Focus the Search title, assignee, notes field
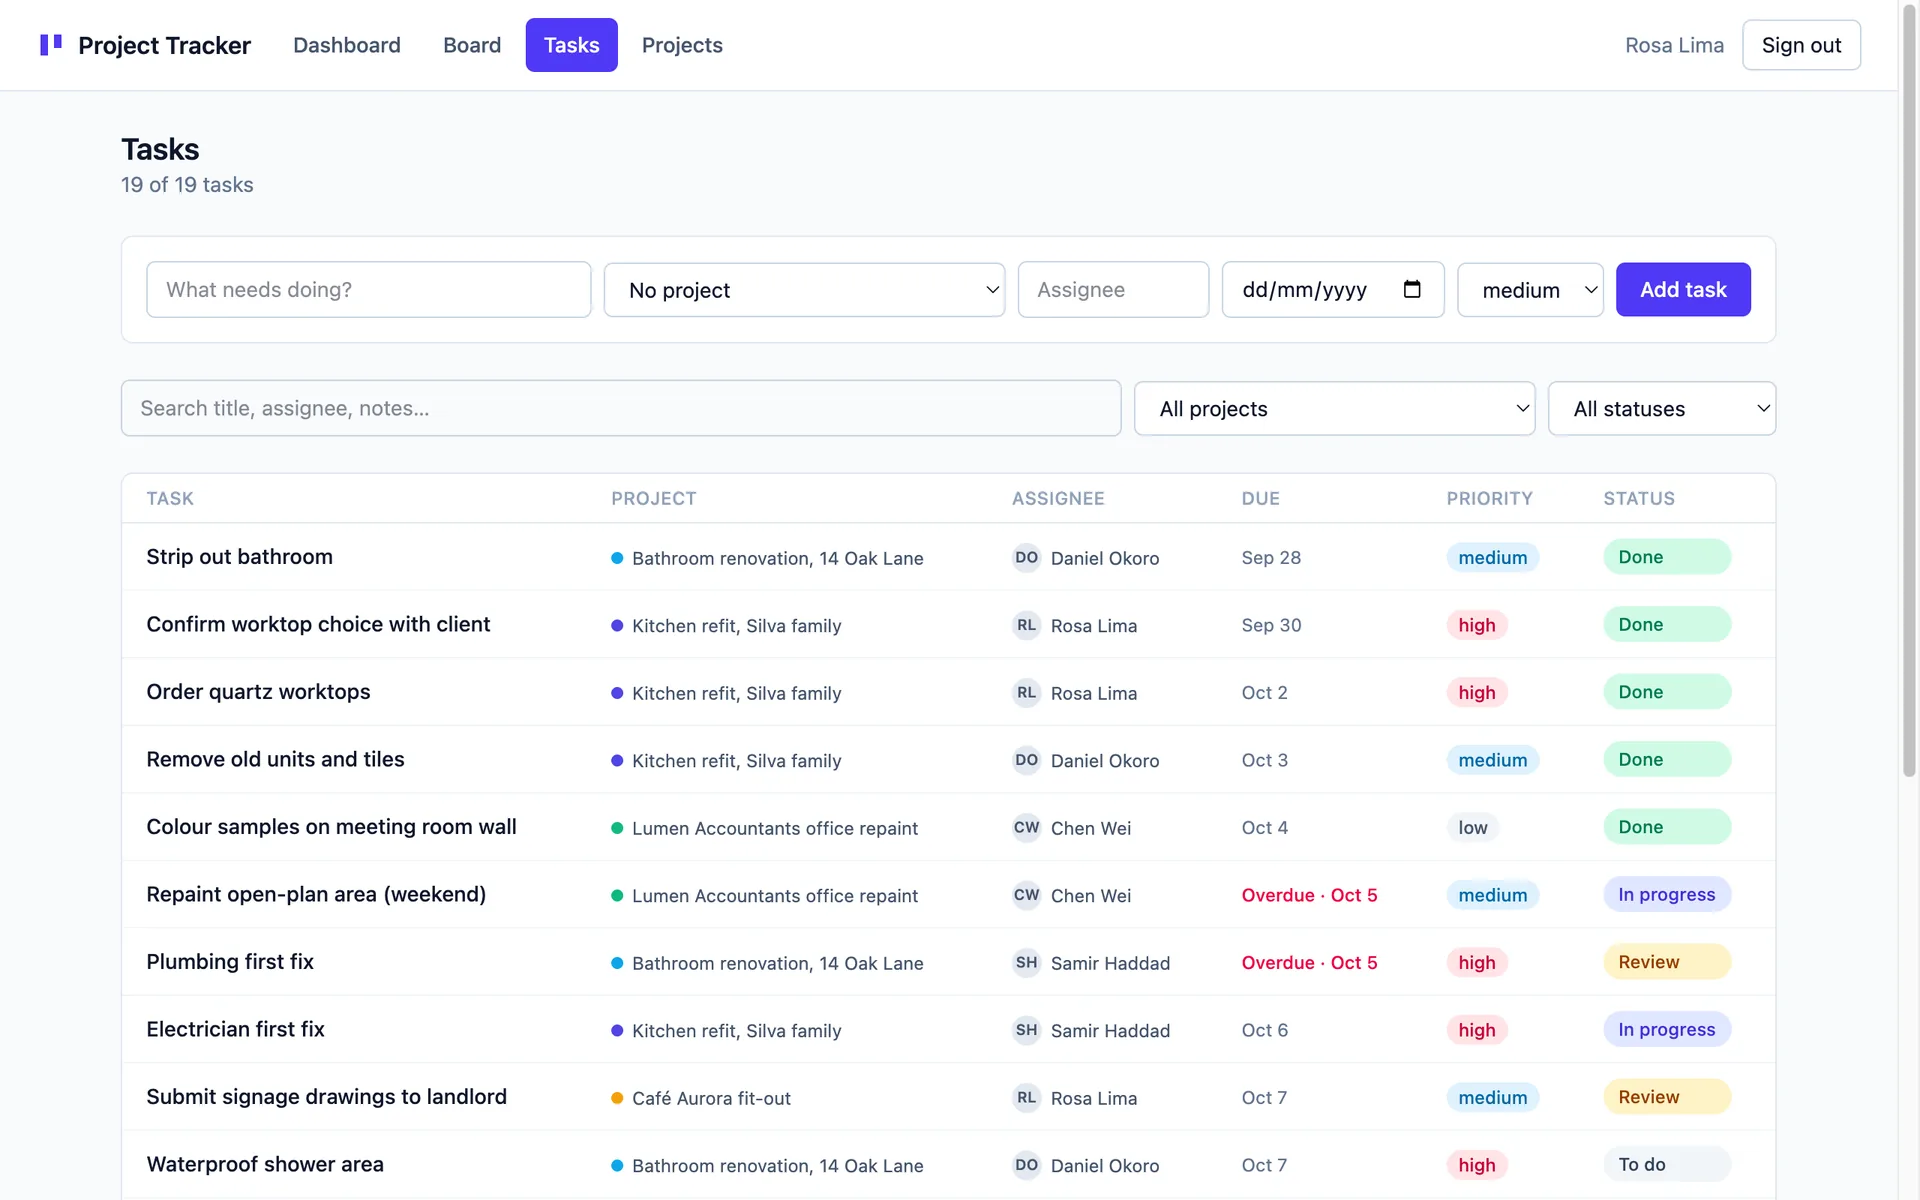The image size is (1920, 1200). [x=621, y=408]
